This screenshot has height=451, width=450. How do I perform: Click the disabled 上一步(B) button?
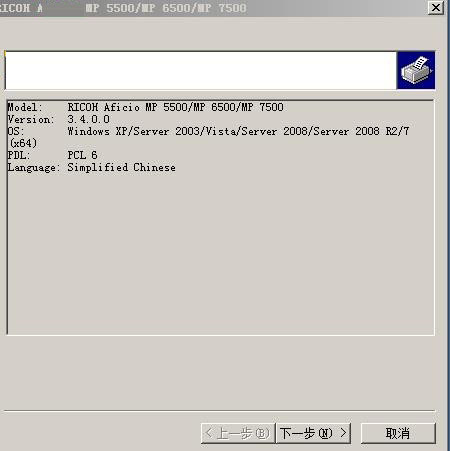[238, 433]
